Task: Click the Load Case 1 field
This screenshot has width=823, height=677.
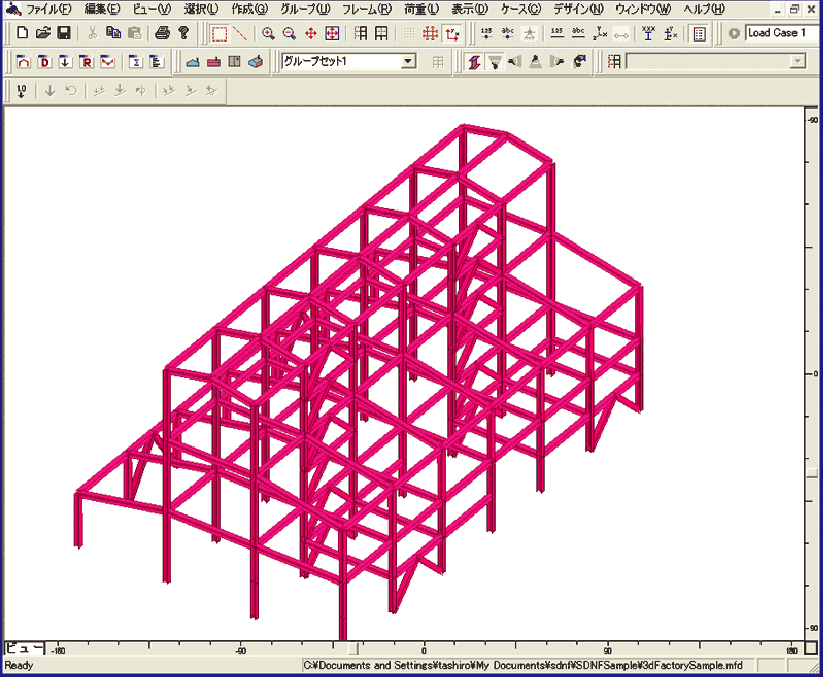Action: coord(784,33)
